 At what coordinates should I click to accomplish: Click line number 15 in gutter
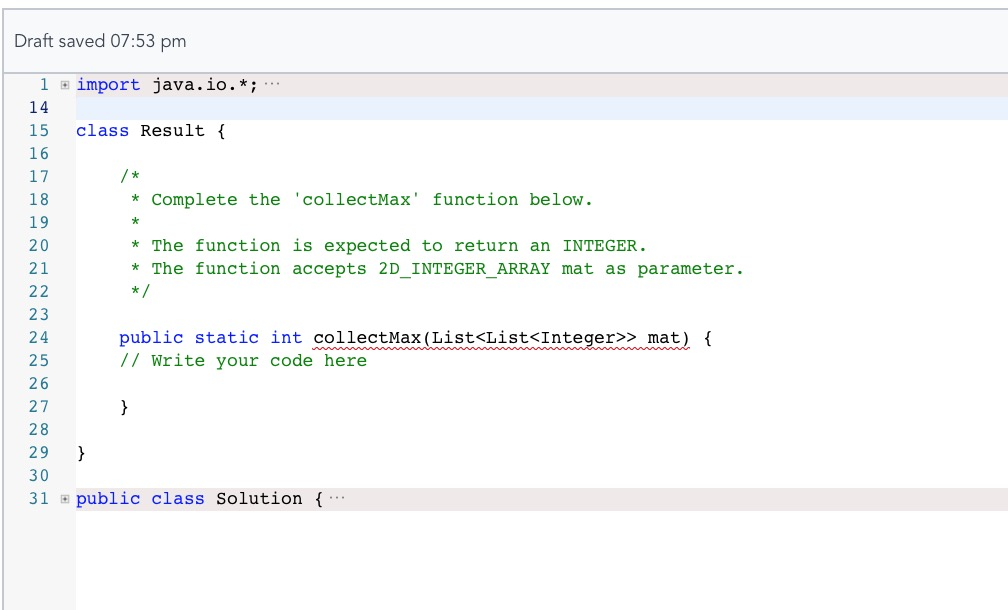39,130
